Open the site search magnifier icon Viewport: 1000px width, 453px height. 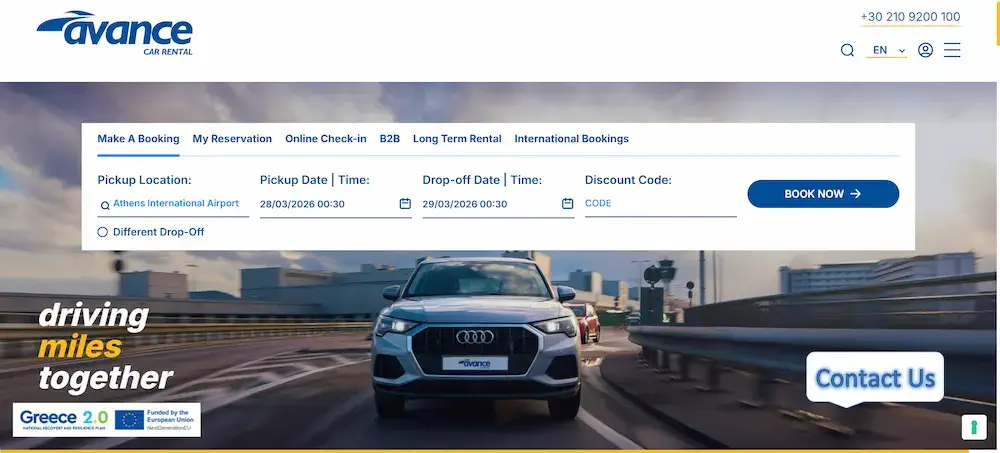(847, 50)
